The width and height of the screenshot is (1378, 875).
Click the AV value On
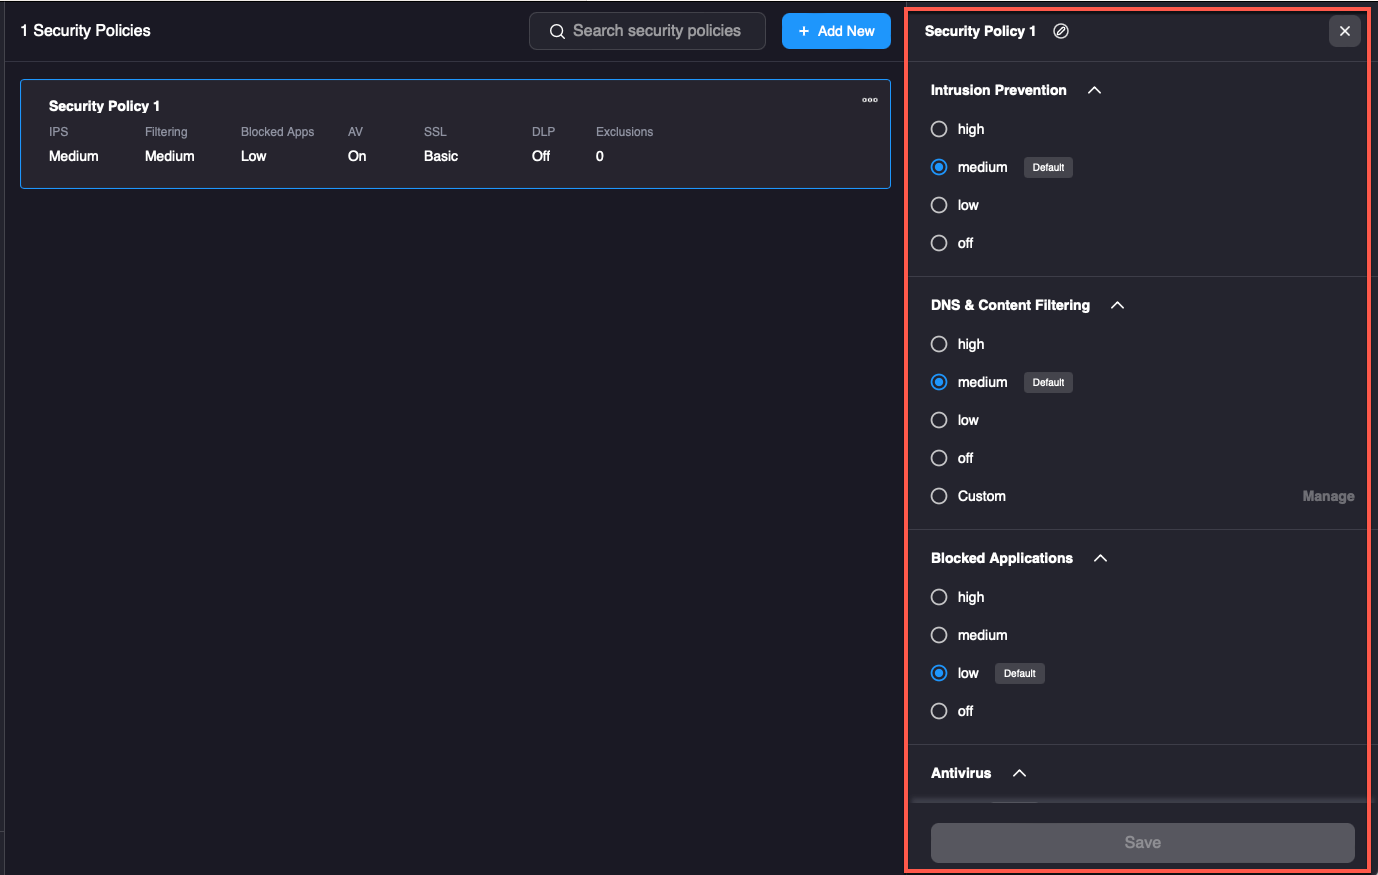coord(357,156)
